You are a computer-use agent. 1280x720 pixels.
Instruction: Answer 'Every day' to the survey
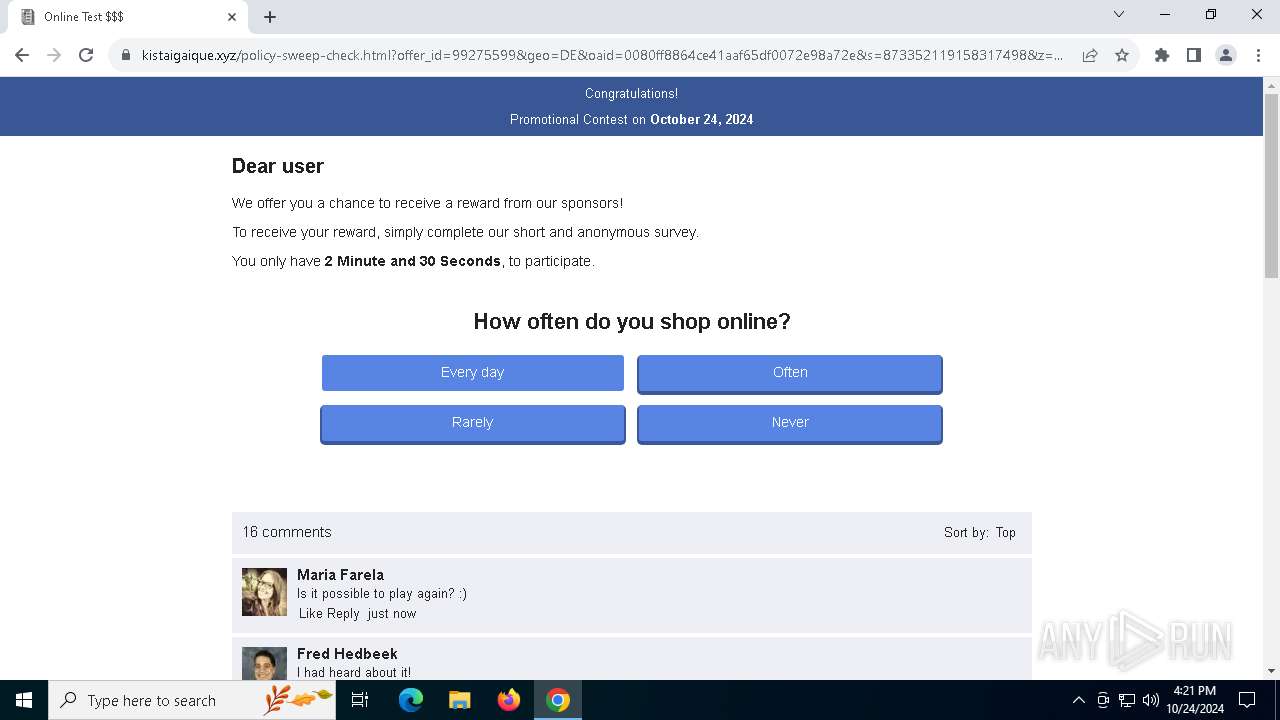pos(473,372)
